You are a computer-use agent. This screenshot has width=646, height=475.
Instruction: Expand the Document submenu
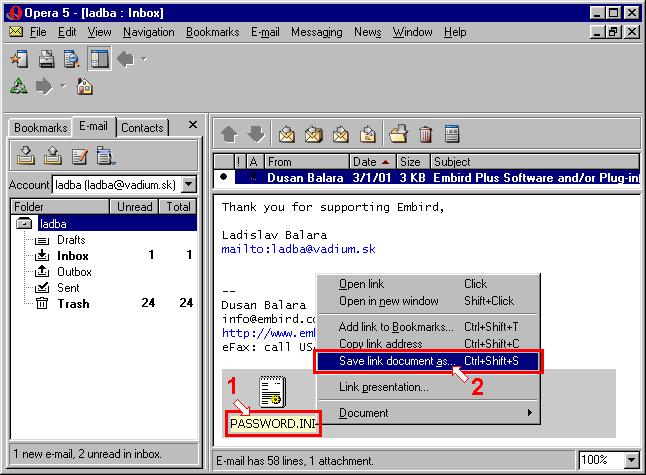point(428,413)
